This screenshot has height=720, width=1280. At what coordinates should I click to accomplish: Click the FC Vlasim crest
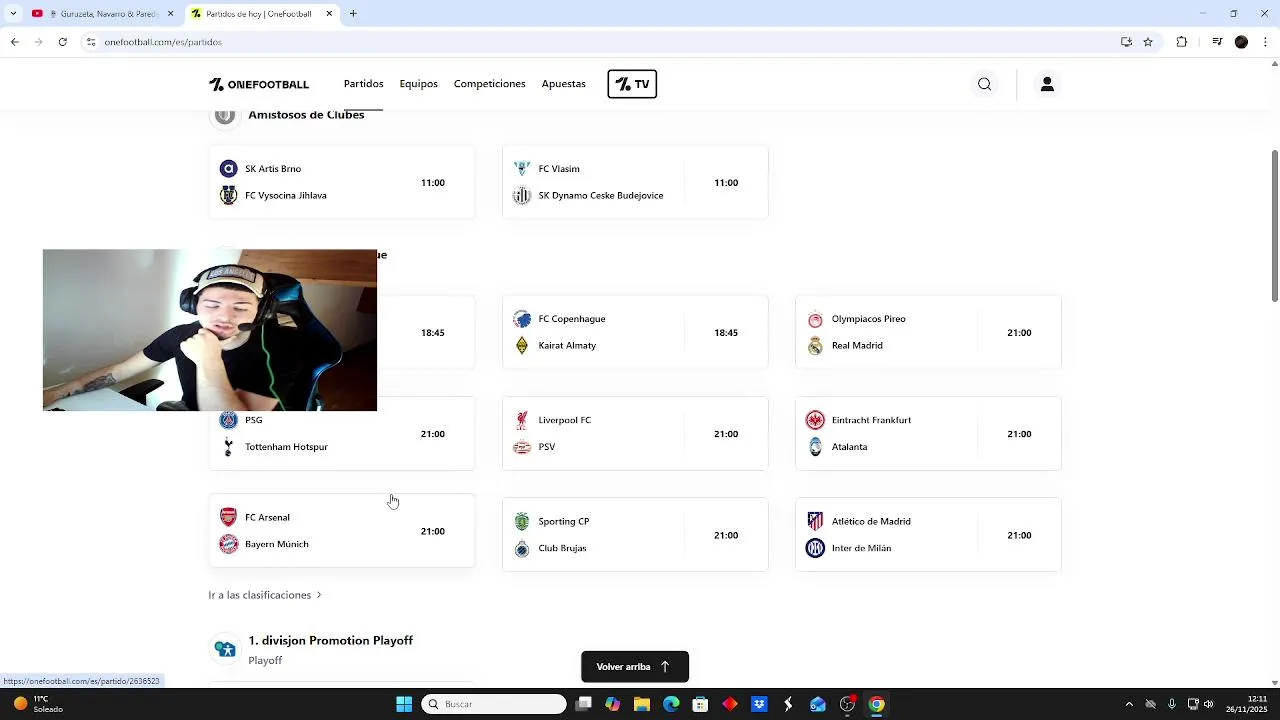click(522, 169)
